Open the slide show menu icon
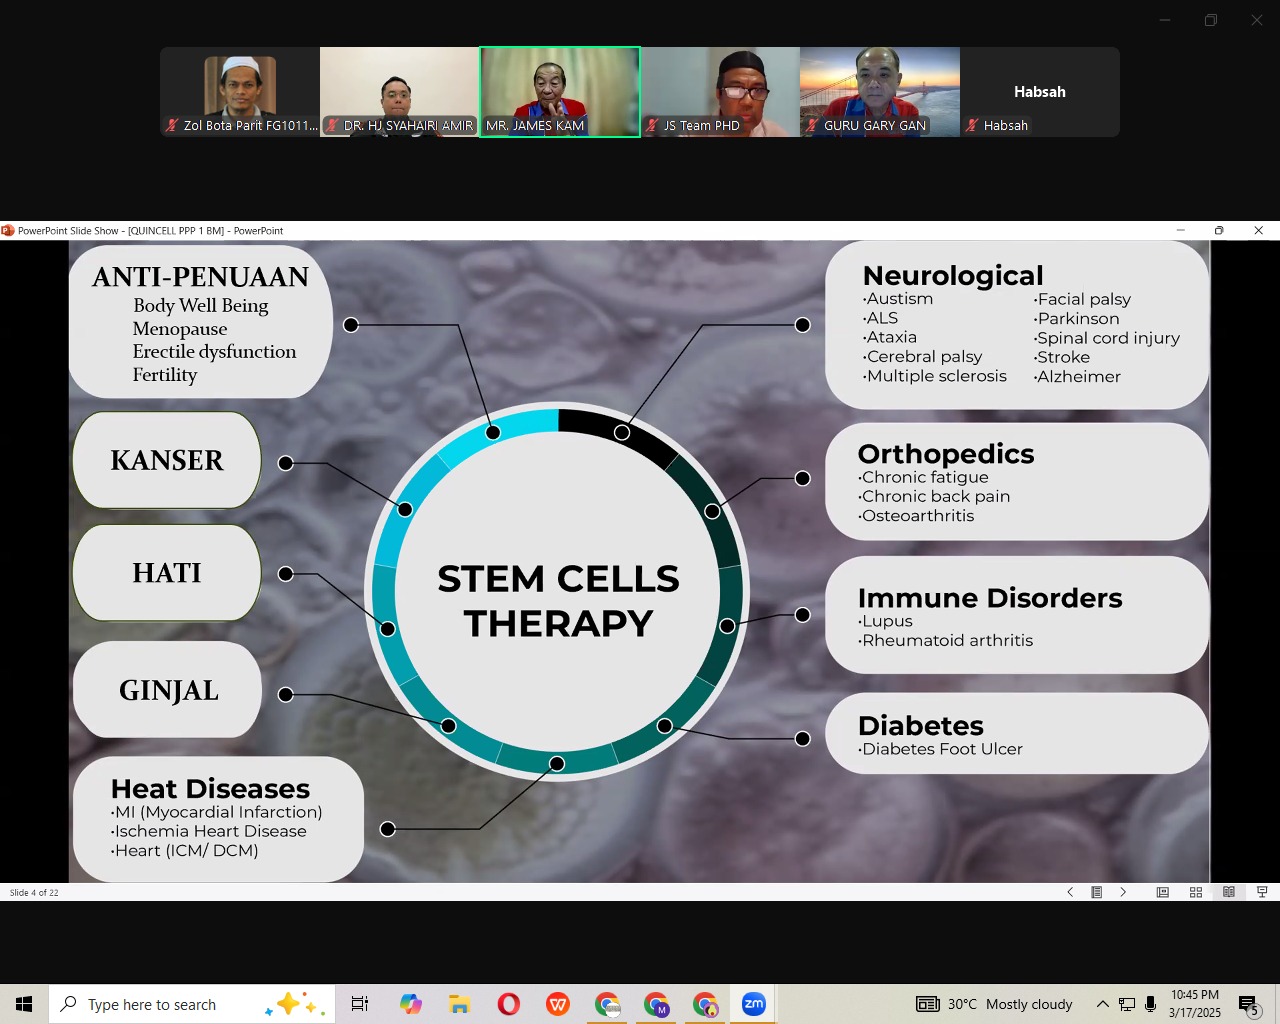 pos(1097,892)
